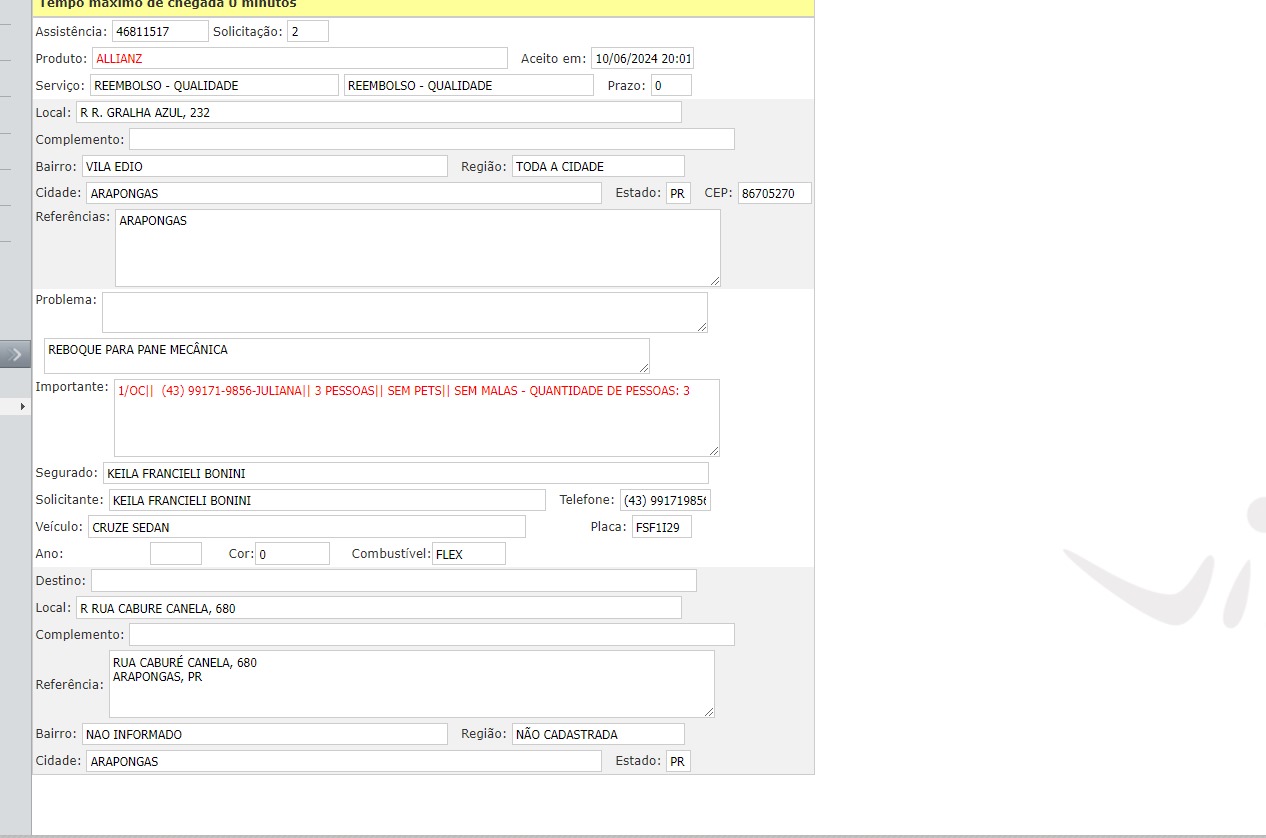Click origin Cidade field ARAPONGAS
This screenshot has width=1266, height=838.
pos(344,194)
